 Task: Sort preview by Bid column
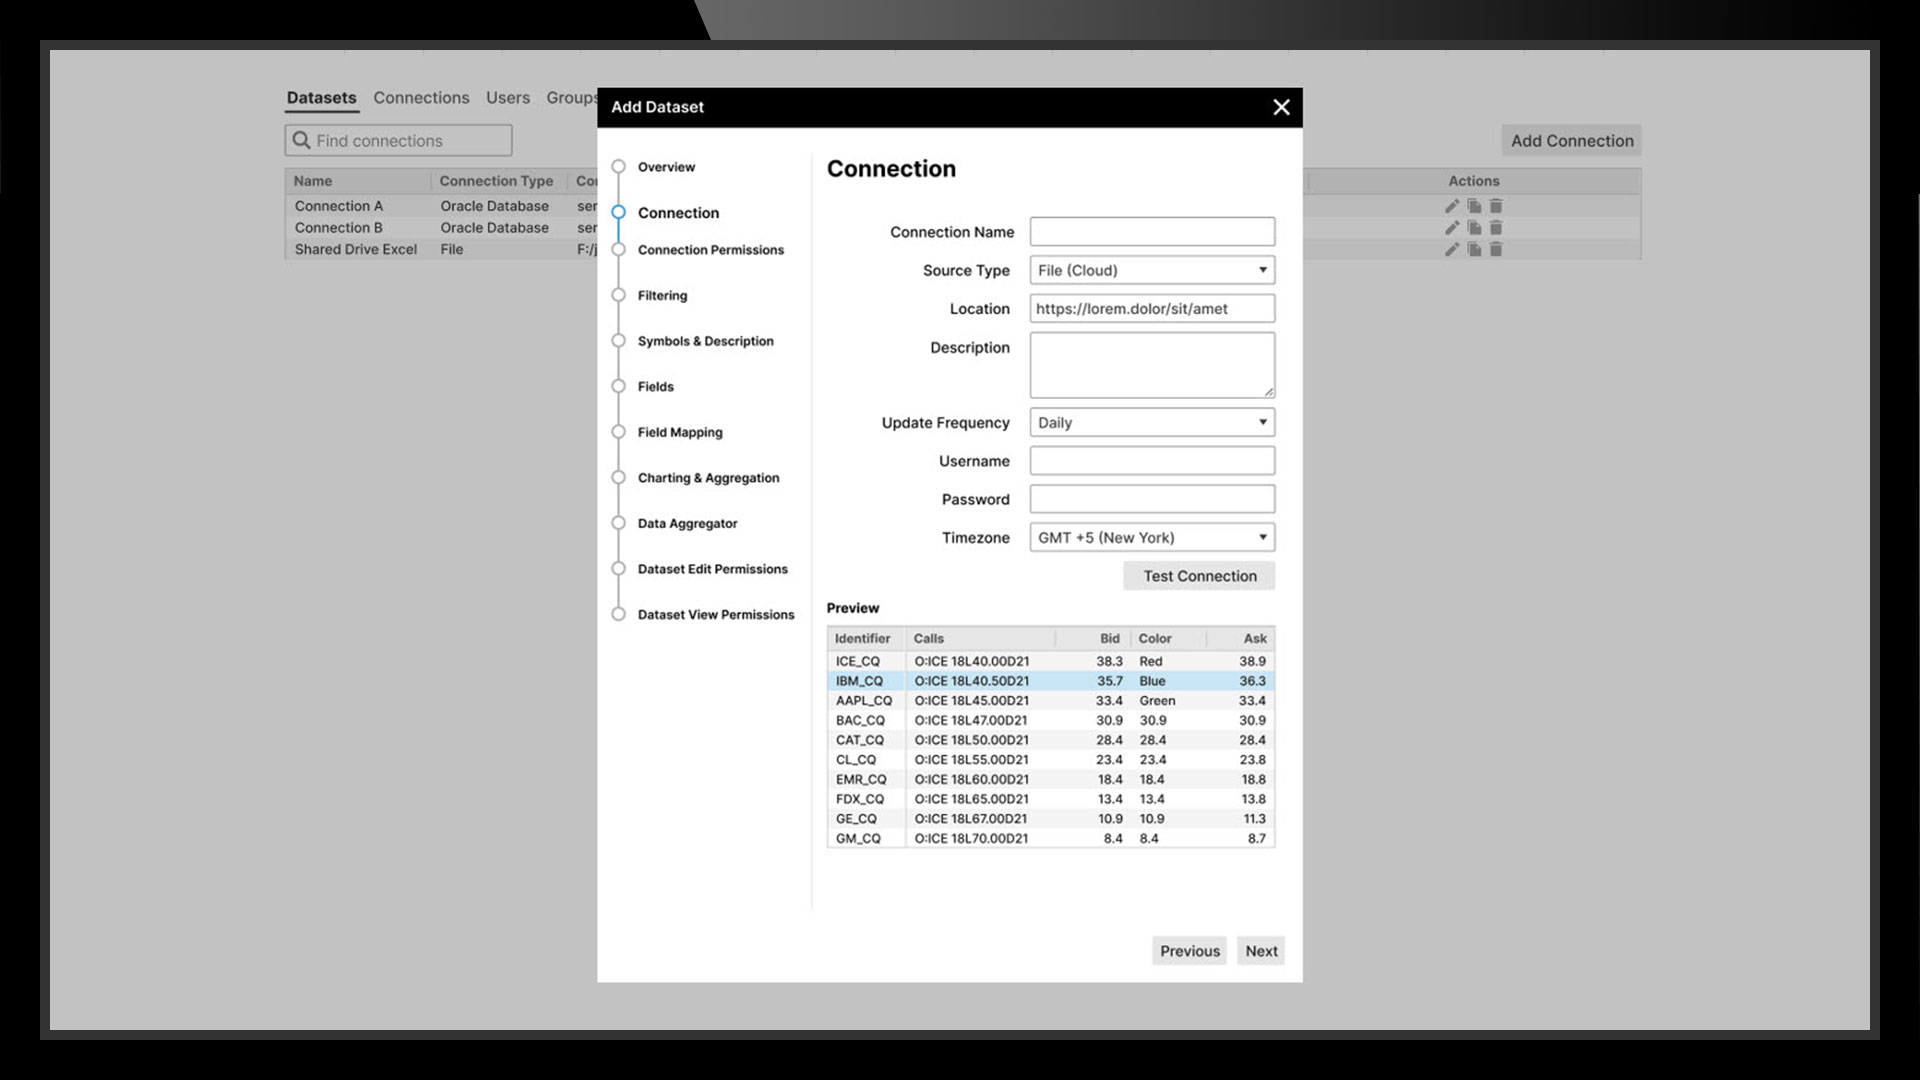point(1110,638)
